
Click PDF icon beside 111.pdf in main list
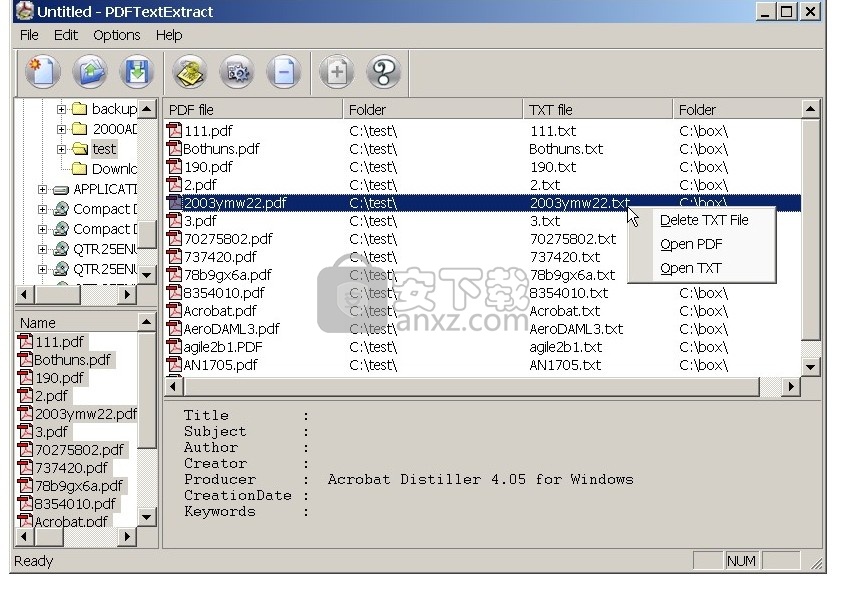(174, 131)
